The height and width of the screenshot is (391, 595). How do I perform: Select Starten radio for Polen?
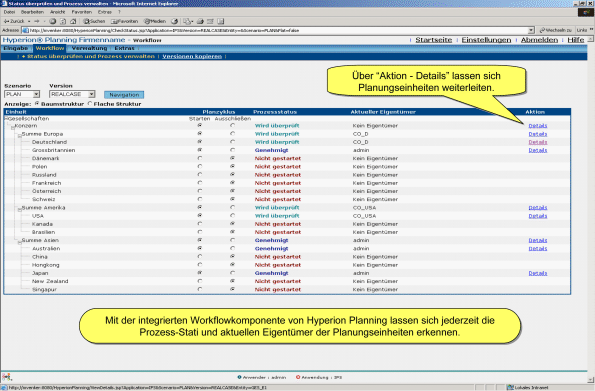coord(200,167)
